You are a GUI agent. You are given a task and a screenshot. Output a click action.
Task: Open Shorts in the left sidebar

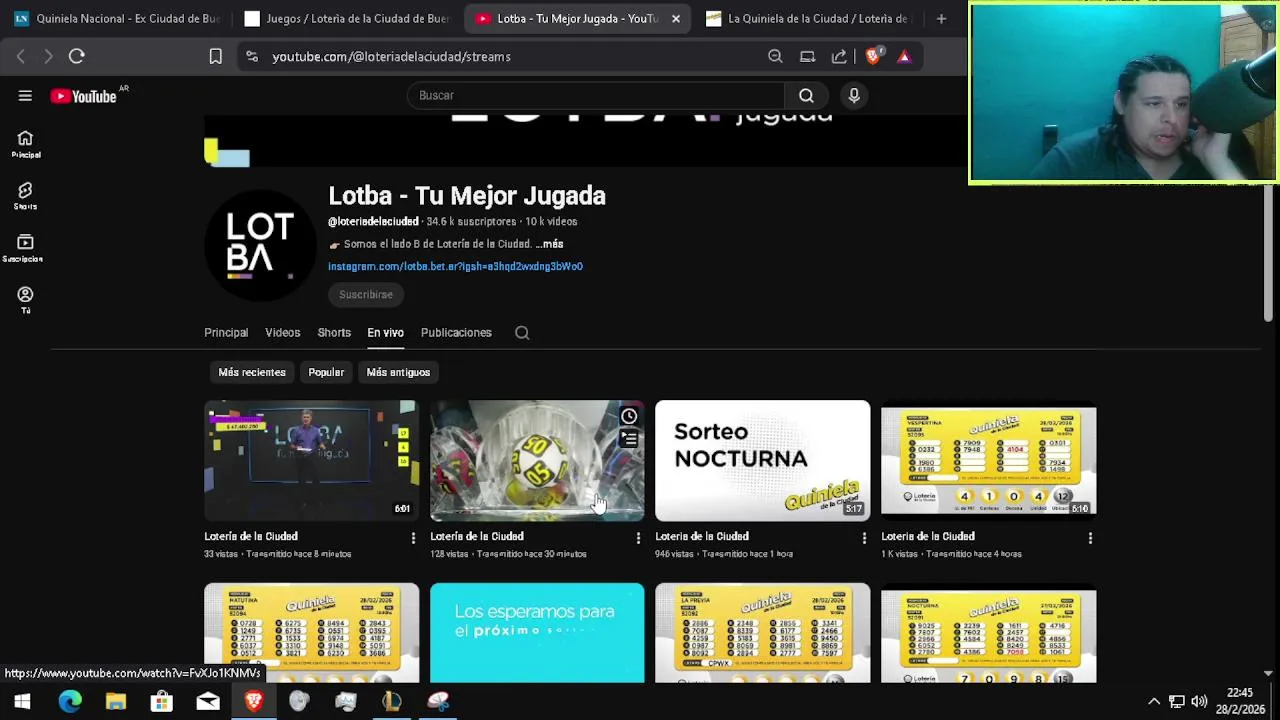25,196
